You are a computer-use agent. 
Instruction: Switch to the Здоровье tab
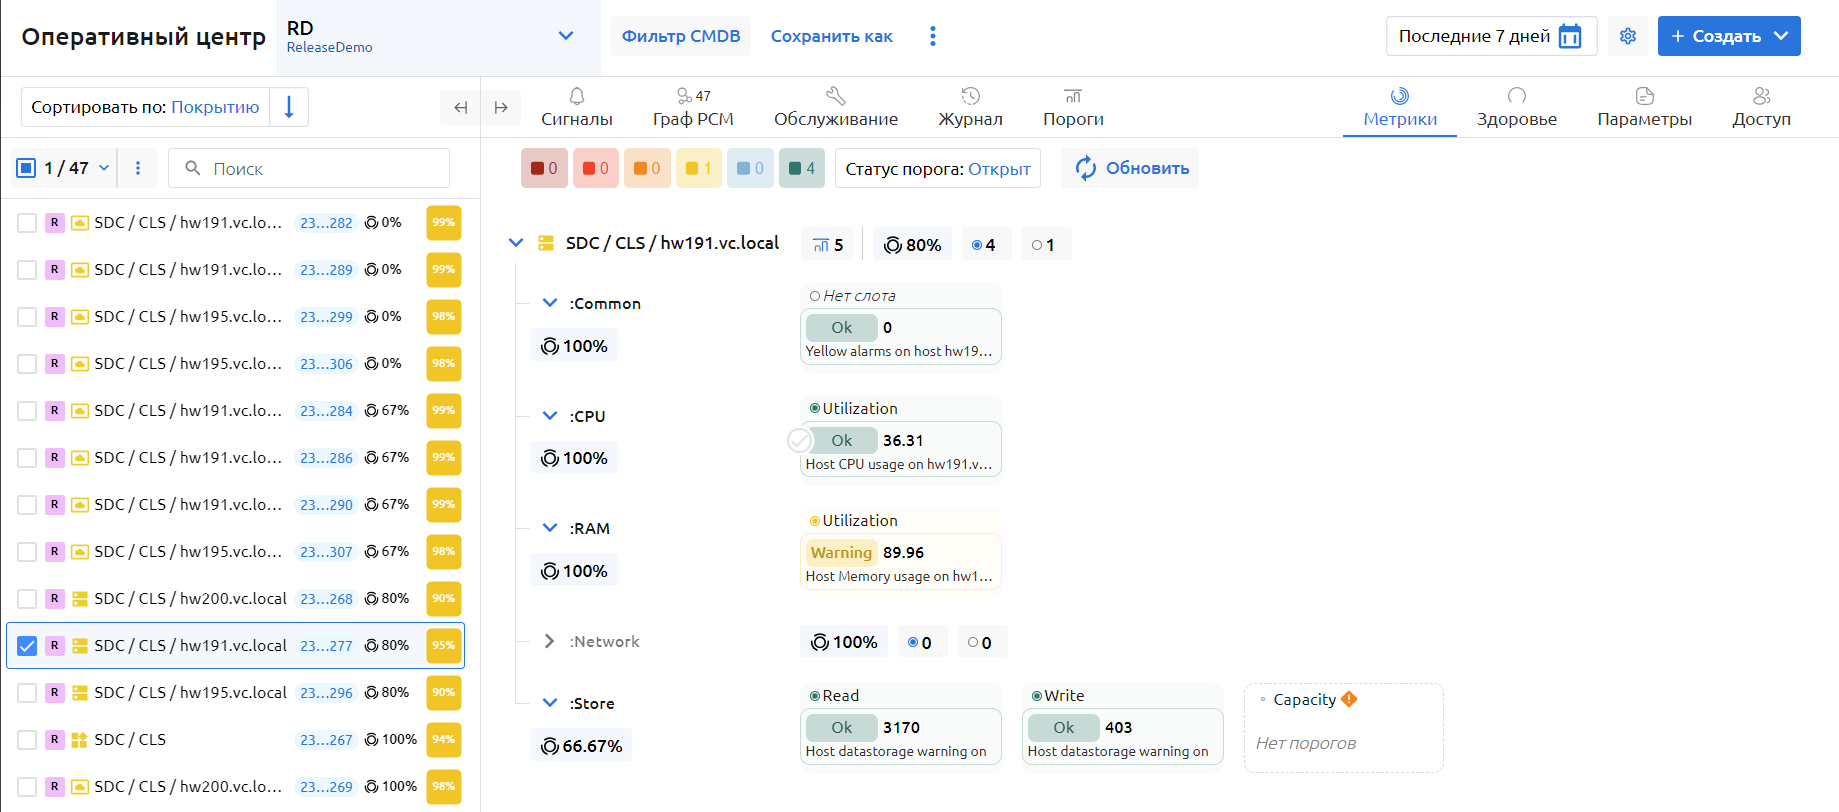1516,107
